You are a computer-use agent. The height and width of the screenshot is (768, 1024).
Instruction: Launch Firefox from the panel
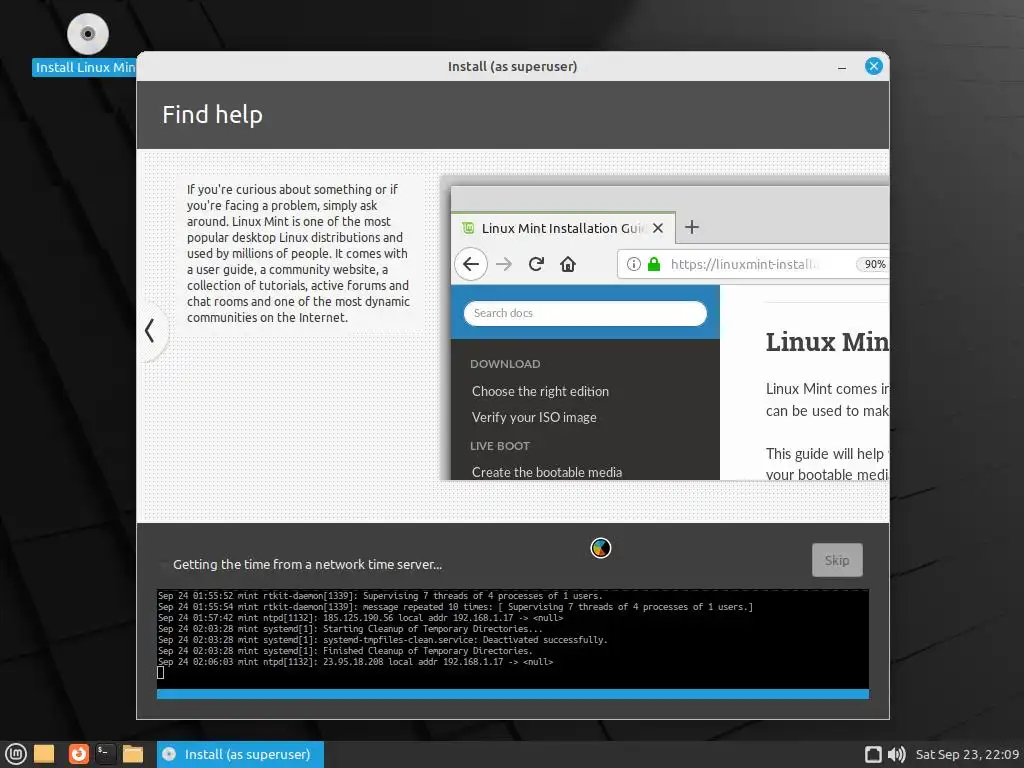[x=78, y=754]
